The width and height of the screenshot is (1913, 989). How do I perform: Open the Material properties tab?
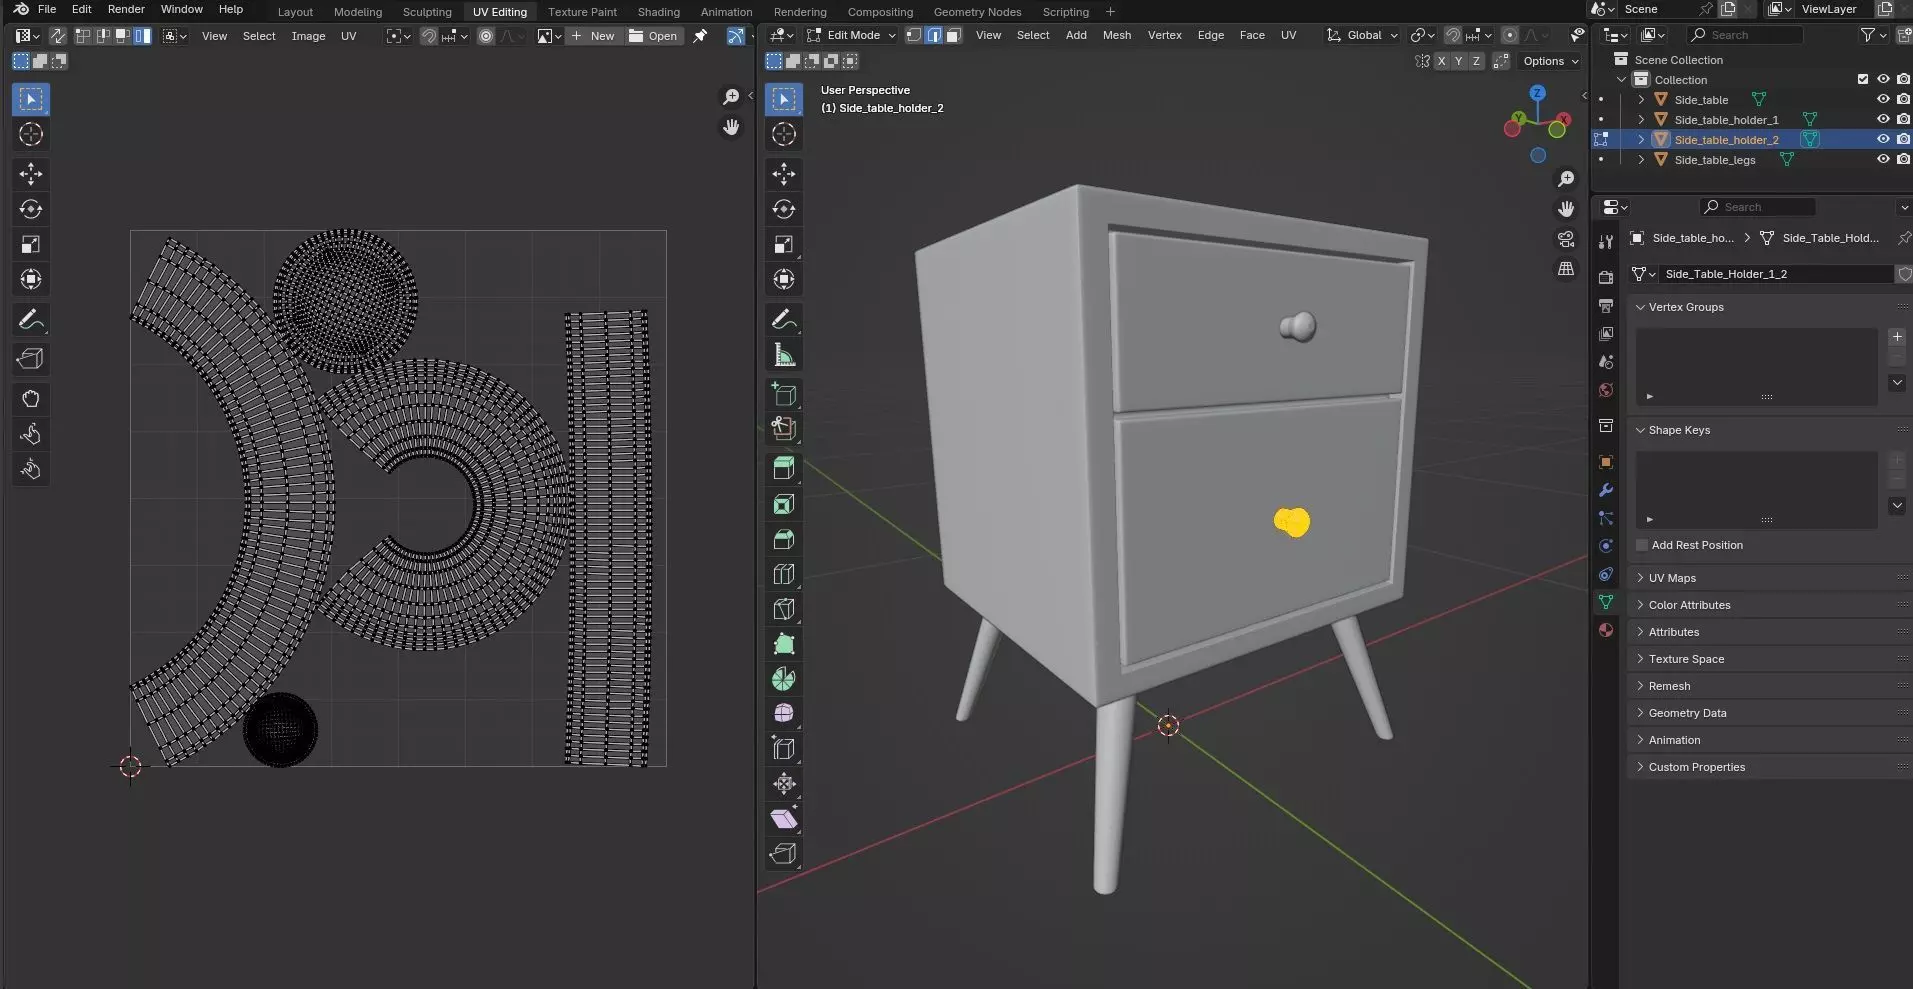tap(1606, 630)
